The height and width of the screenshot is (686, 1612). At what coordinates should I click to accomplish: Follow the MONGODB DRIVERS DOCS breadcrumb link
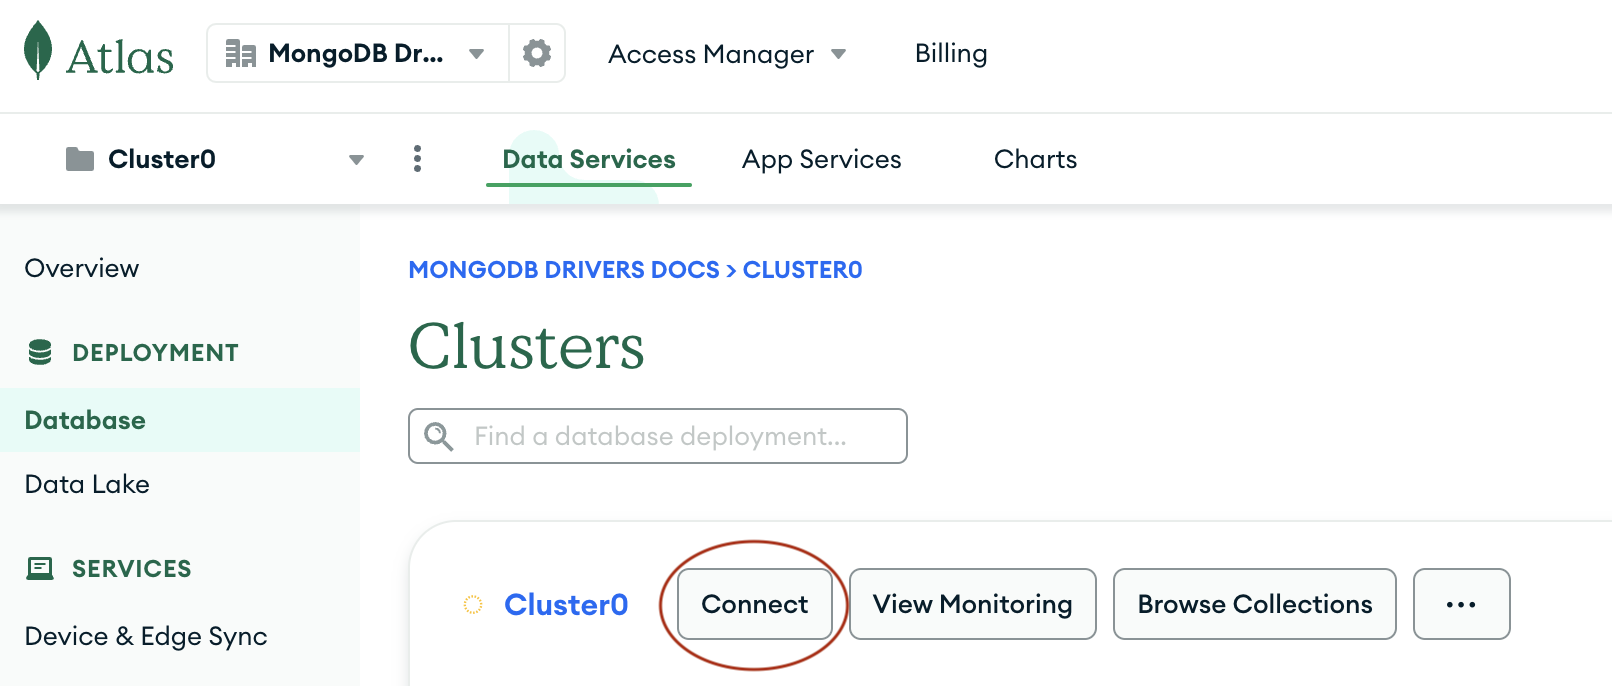point(564,270)
